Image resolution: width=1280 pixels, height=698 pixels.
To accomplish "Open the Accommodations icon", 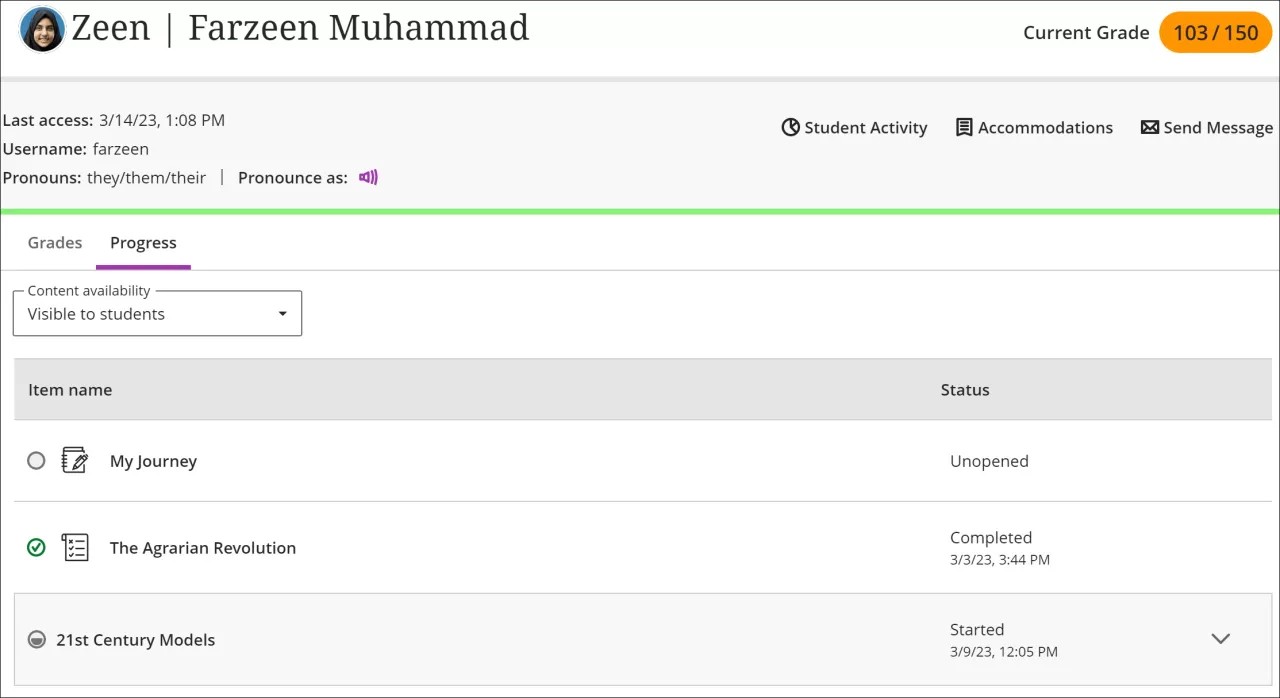I will point(964,127).
